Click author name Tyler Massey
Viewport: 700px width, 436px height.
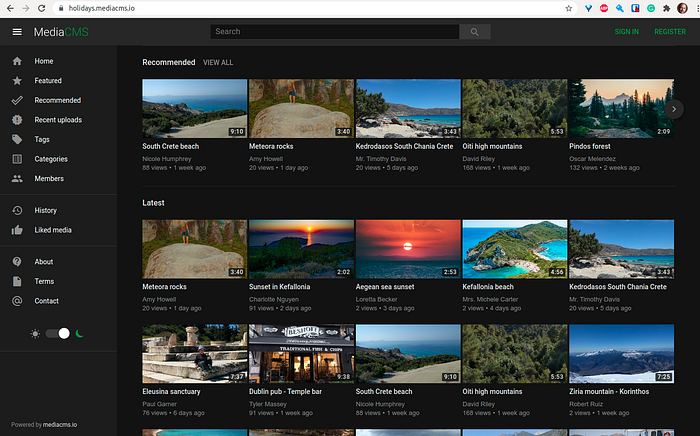[268, 404]
